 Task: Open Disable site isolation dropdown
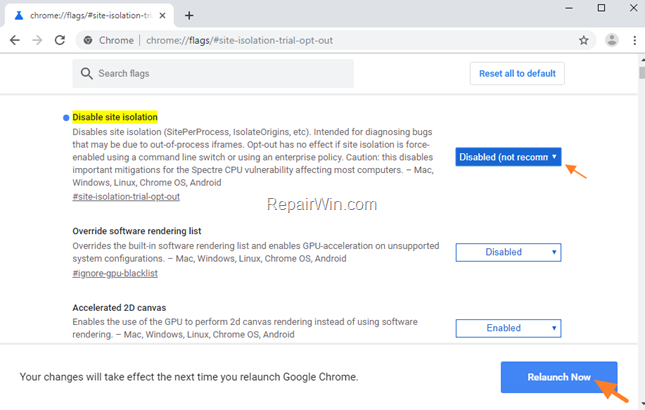click(x=508, y=157)
